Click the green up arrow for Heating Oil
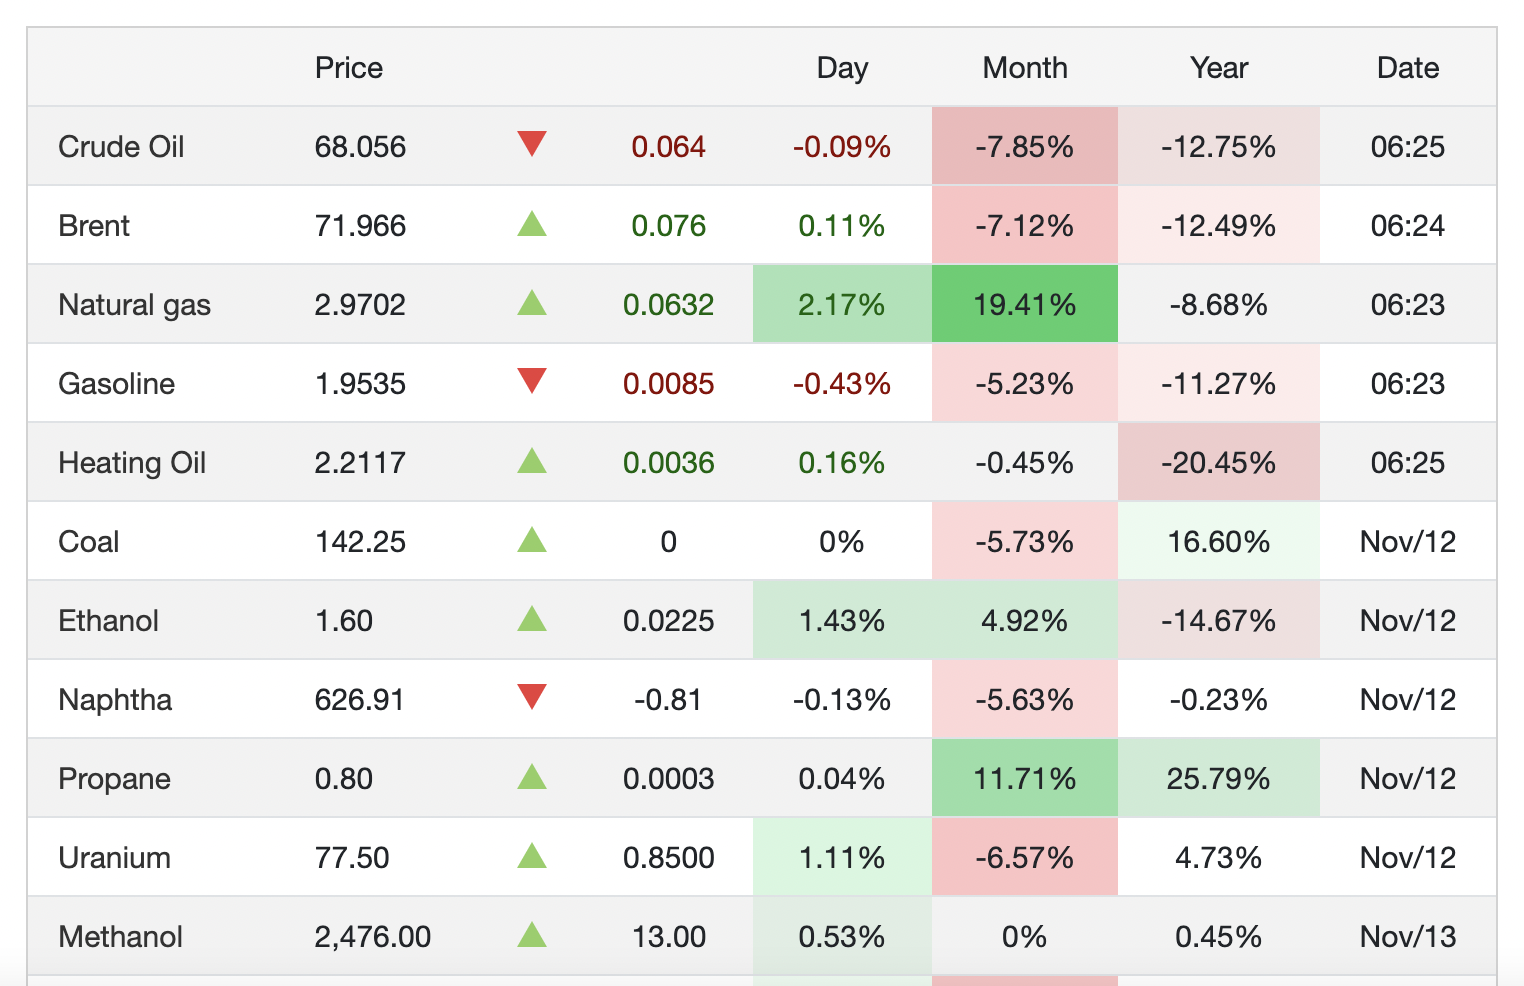The image size is (1524, 986). click(x=532, y=460)
